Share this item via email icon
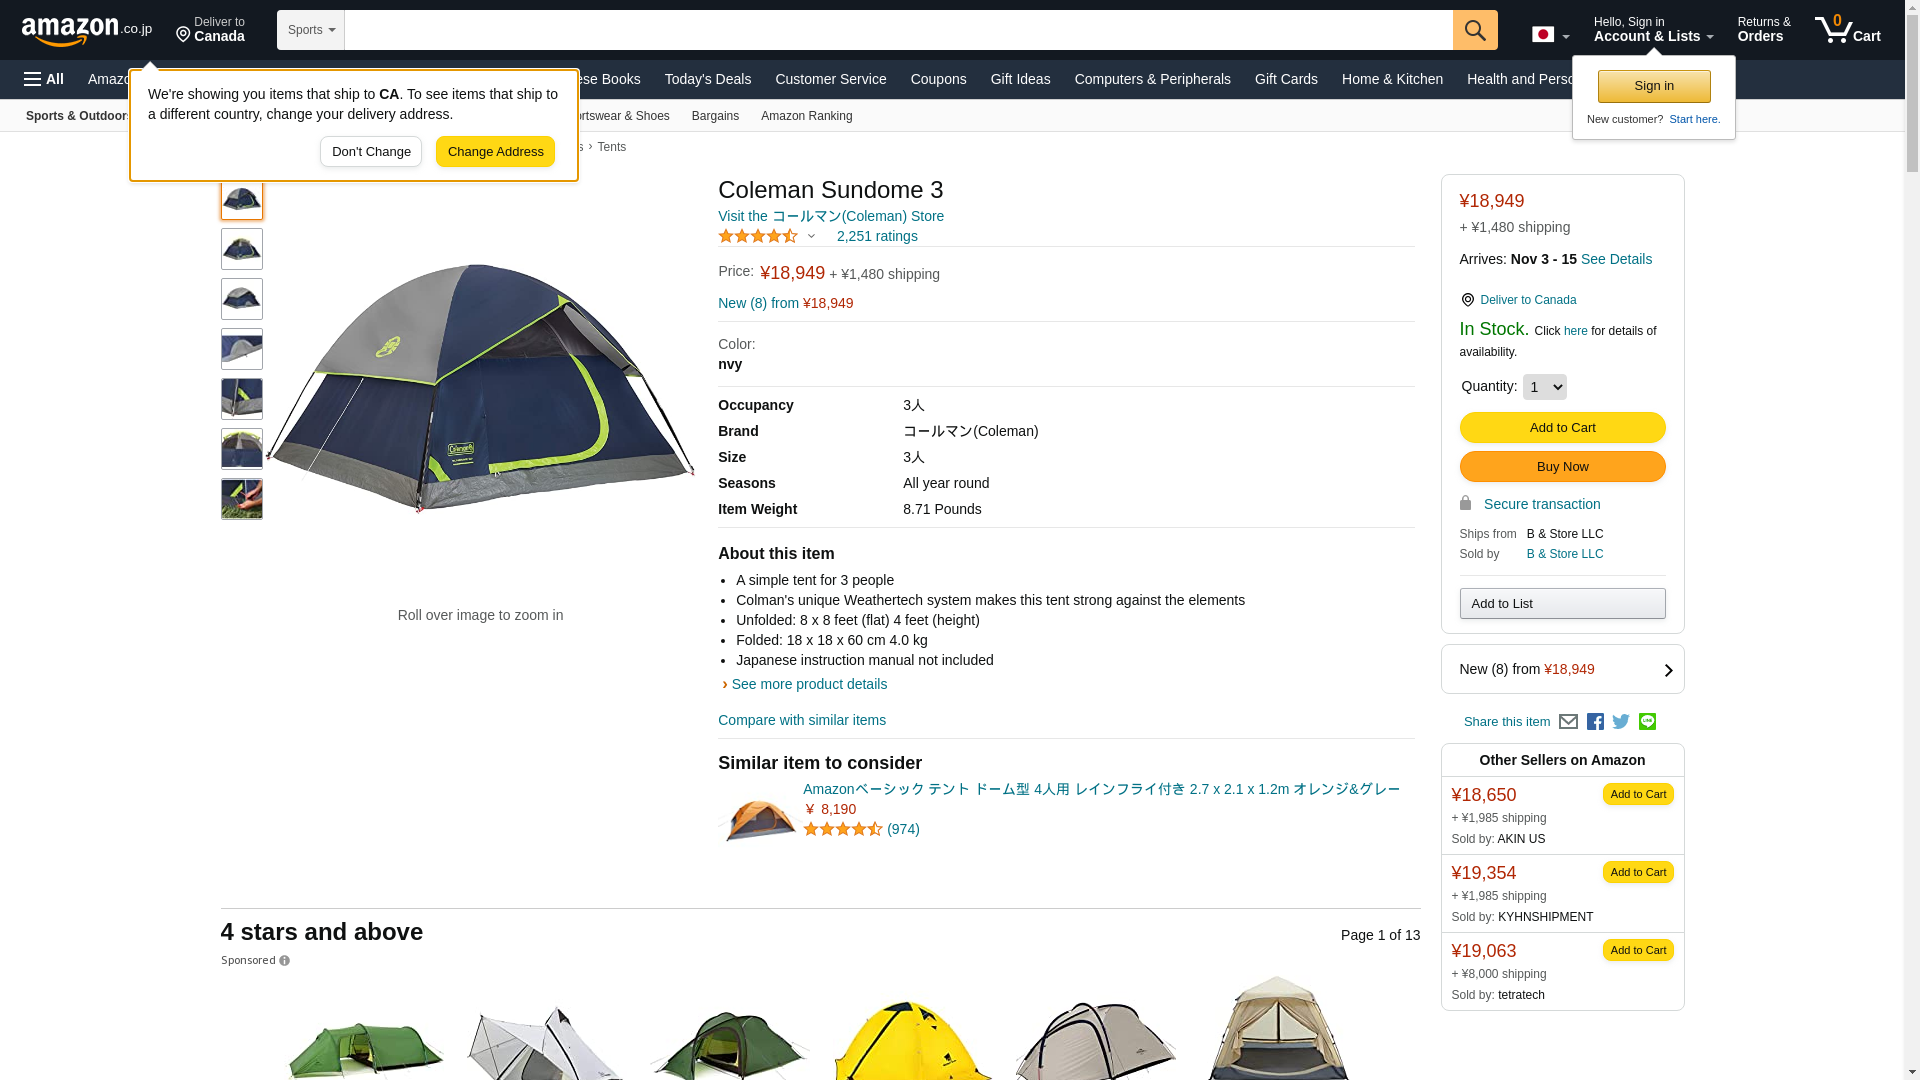 click(1568, 722)
